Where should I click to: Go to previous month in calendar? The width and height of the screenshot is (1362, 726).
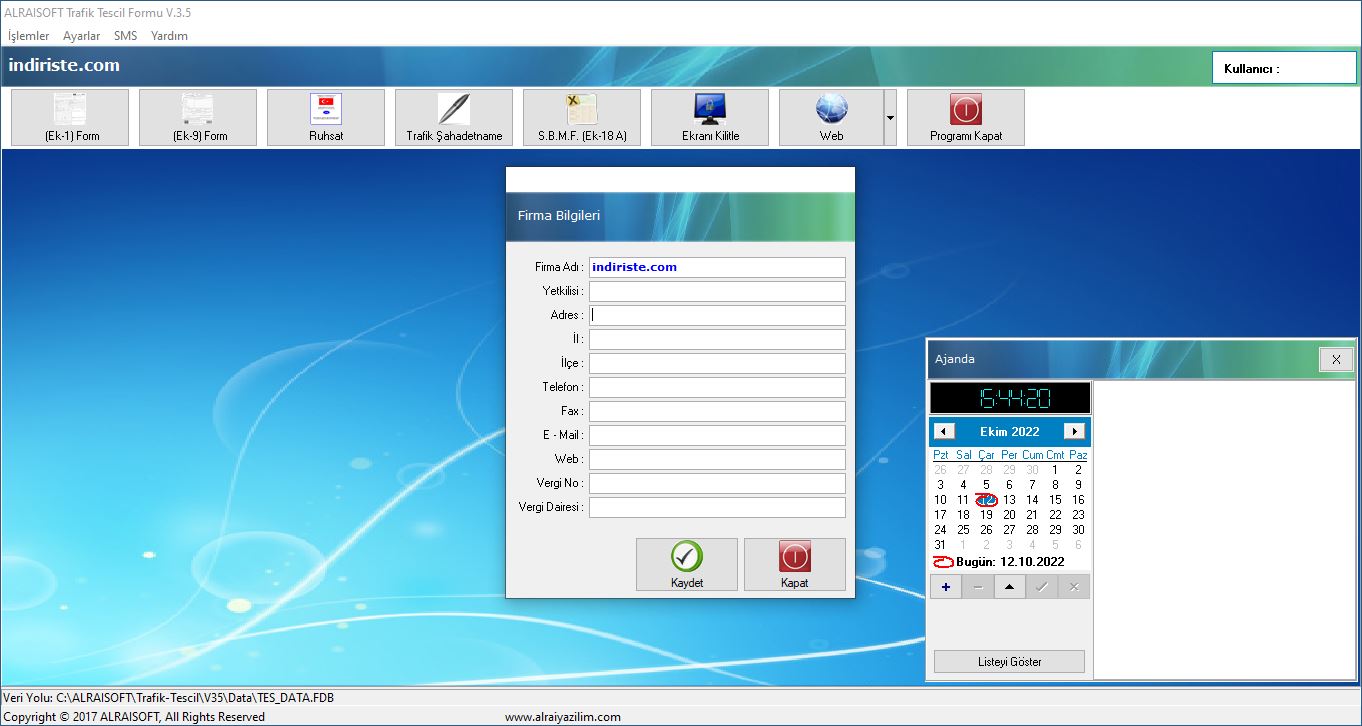(944, 432)
